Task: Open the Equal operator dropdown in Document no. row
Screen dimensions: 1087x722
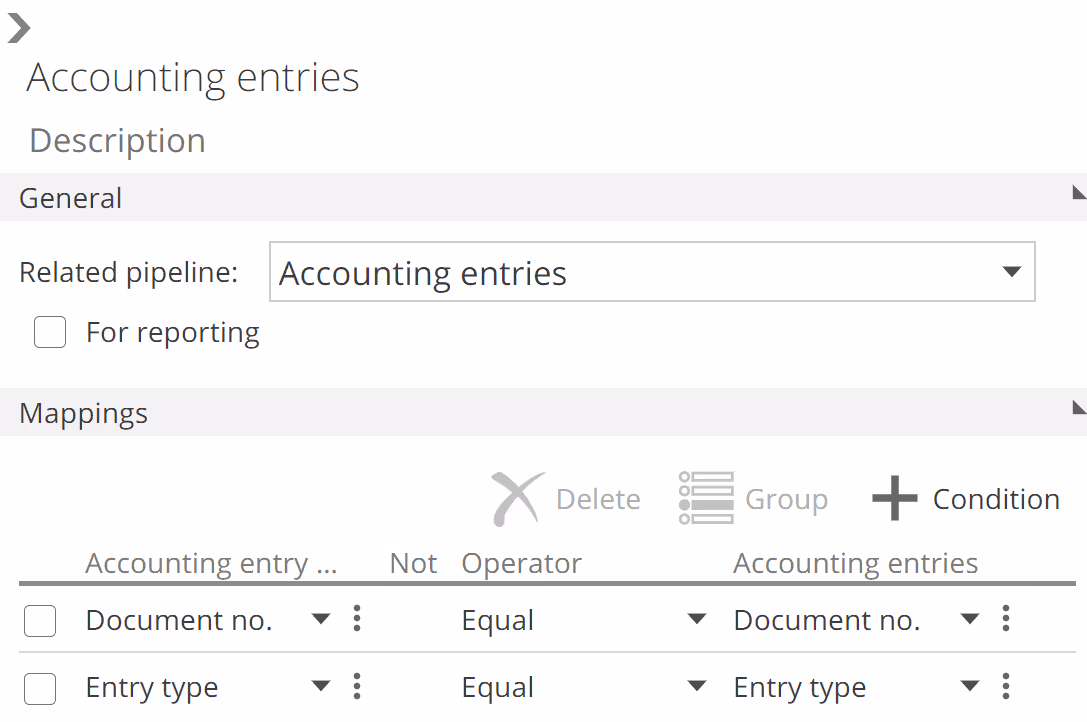Action: pyautogui.click(x=697, y=620)
